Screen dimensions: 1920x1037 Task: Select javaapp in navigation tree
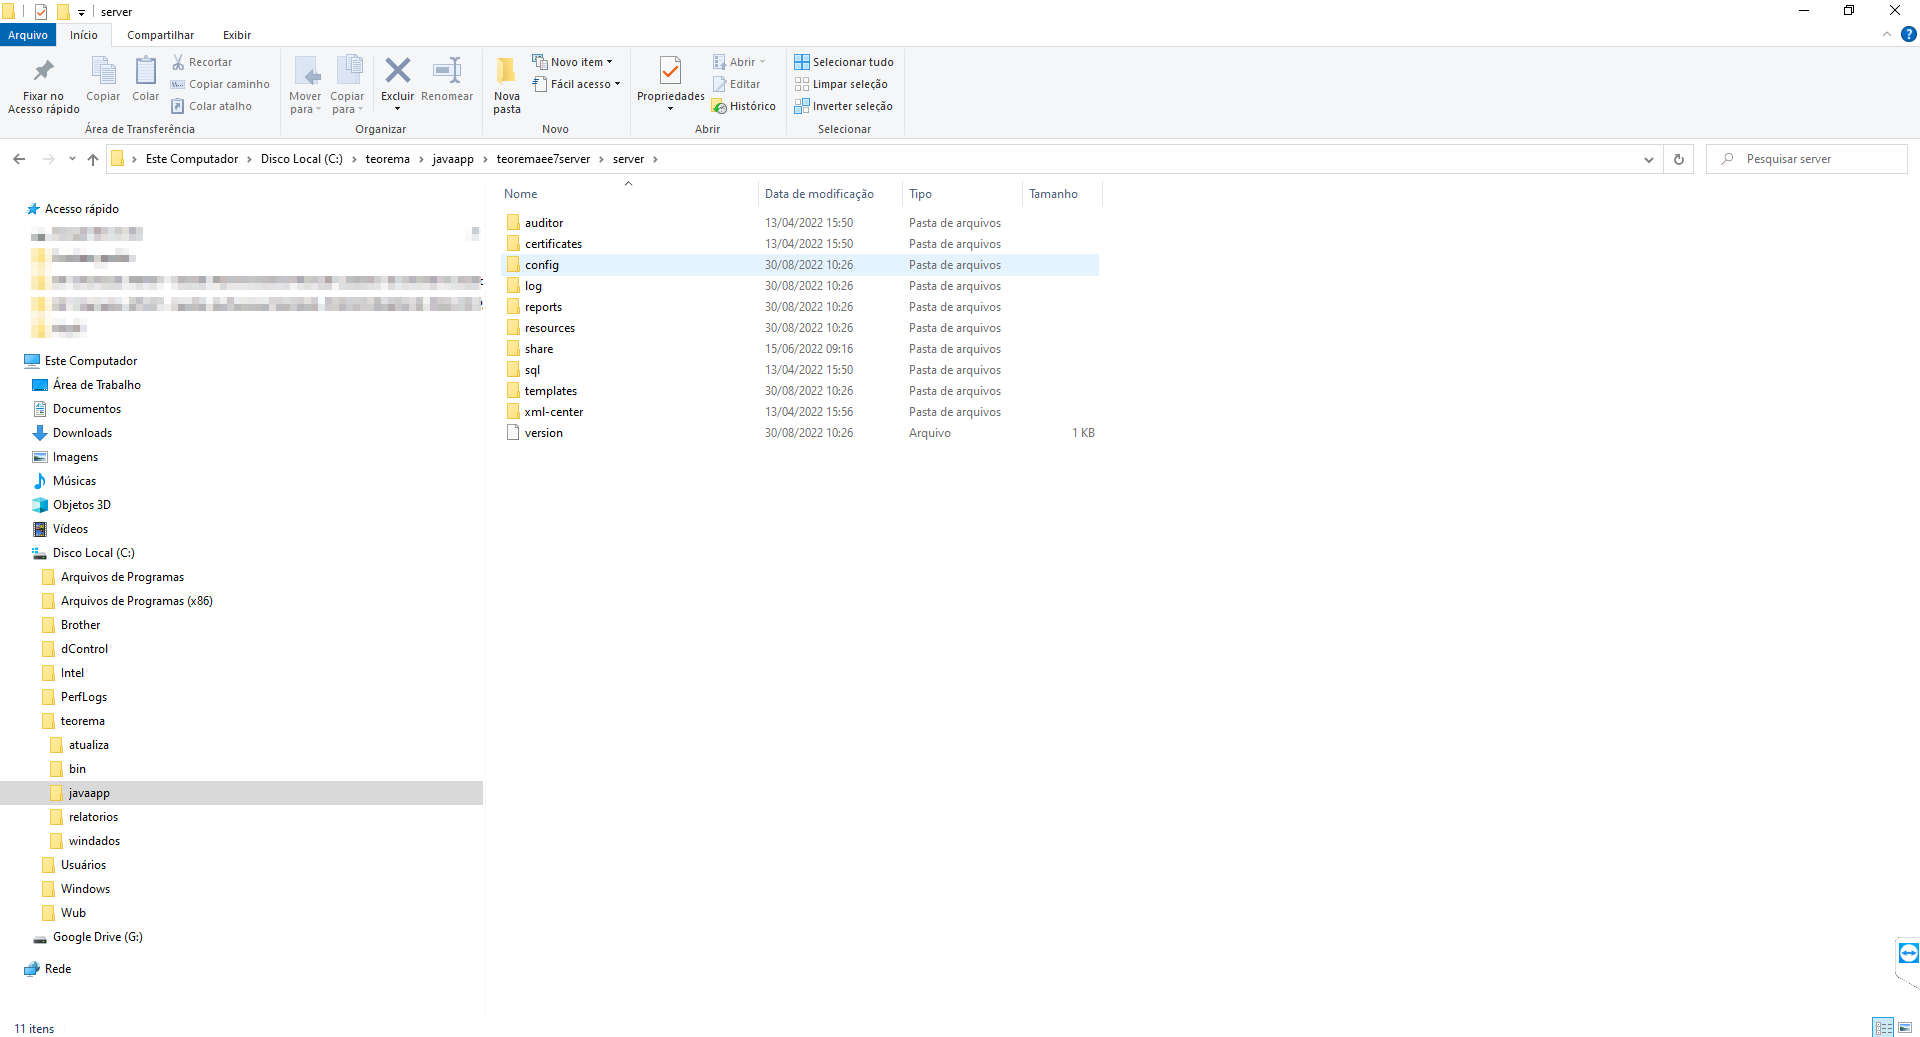(x=89, y=793)
